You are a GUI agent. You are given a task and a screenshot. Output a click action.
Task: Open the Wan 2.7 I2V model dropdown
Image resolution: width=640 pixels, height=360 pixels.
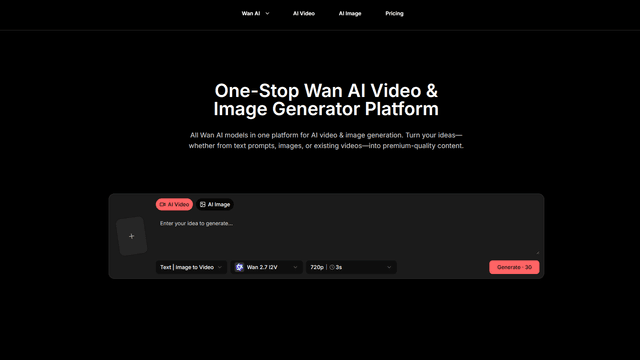coord(267,267)
